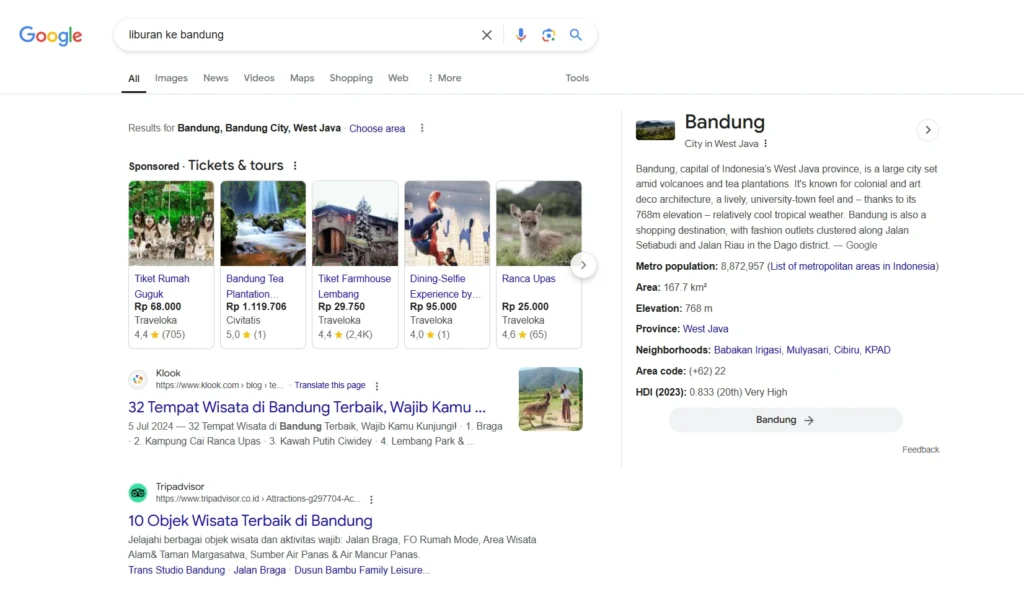
Task: Switch to the Images tab
Action: tap(171, 78)
